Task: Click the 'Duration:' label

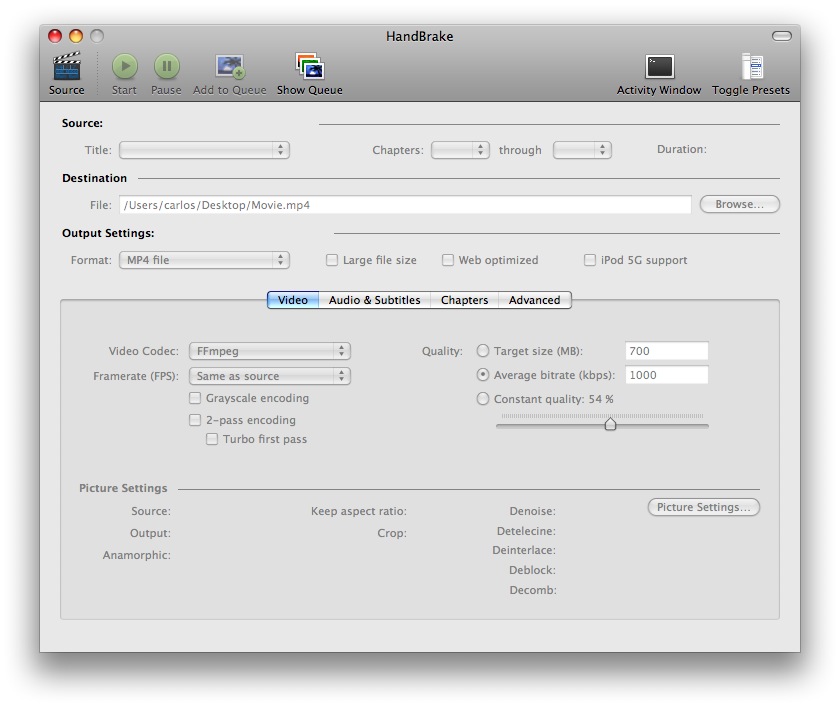Action: (682, 149)
